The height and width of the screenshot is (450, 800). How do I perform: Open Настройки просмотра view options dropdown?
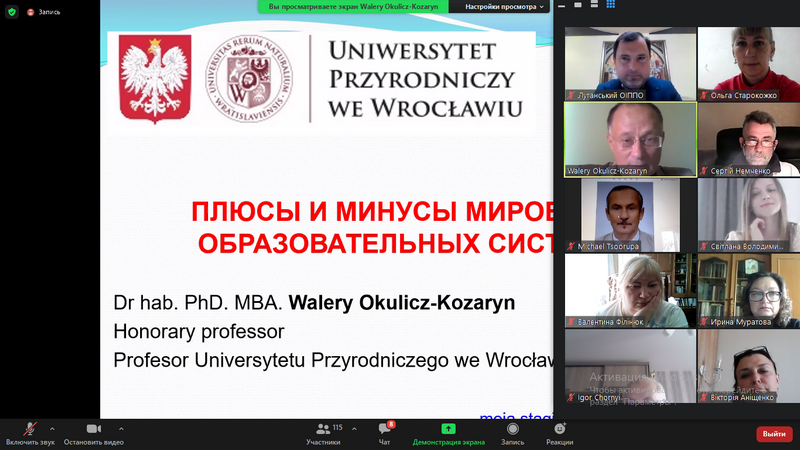(504, 7)
